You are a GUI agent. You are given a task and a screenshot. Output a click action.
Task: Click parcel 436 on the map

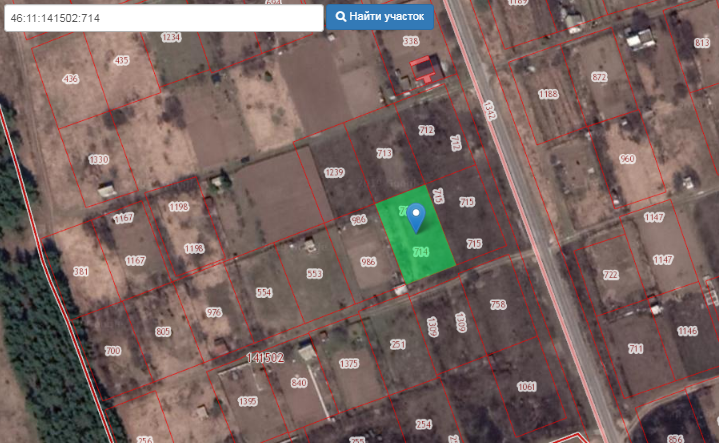pos(70,79)
